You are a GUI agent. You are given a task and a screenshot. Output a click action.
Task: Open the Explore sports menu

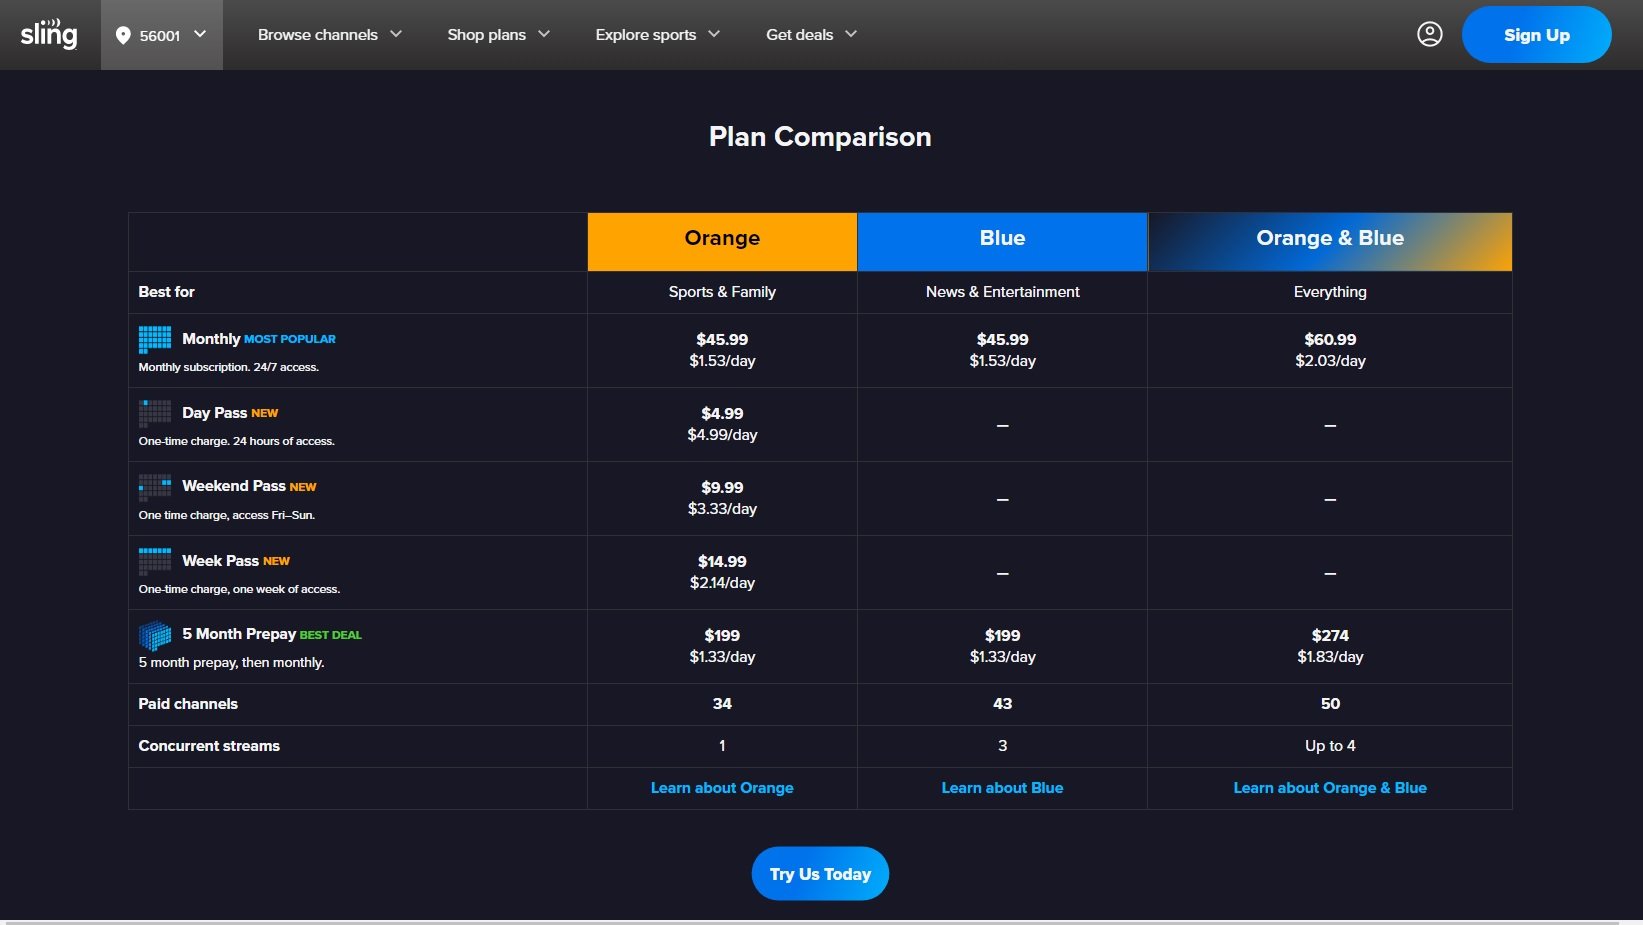click(658, 35)
